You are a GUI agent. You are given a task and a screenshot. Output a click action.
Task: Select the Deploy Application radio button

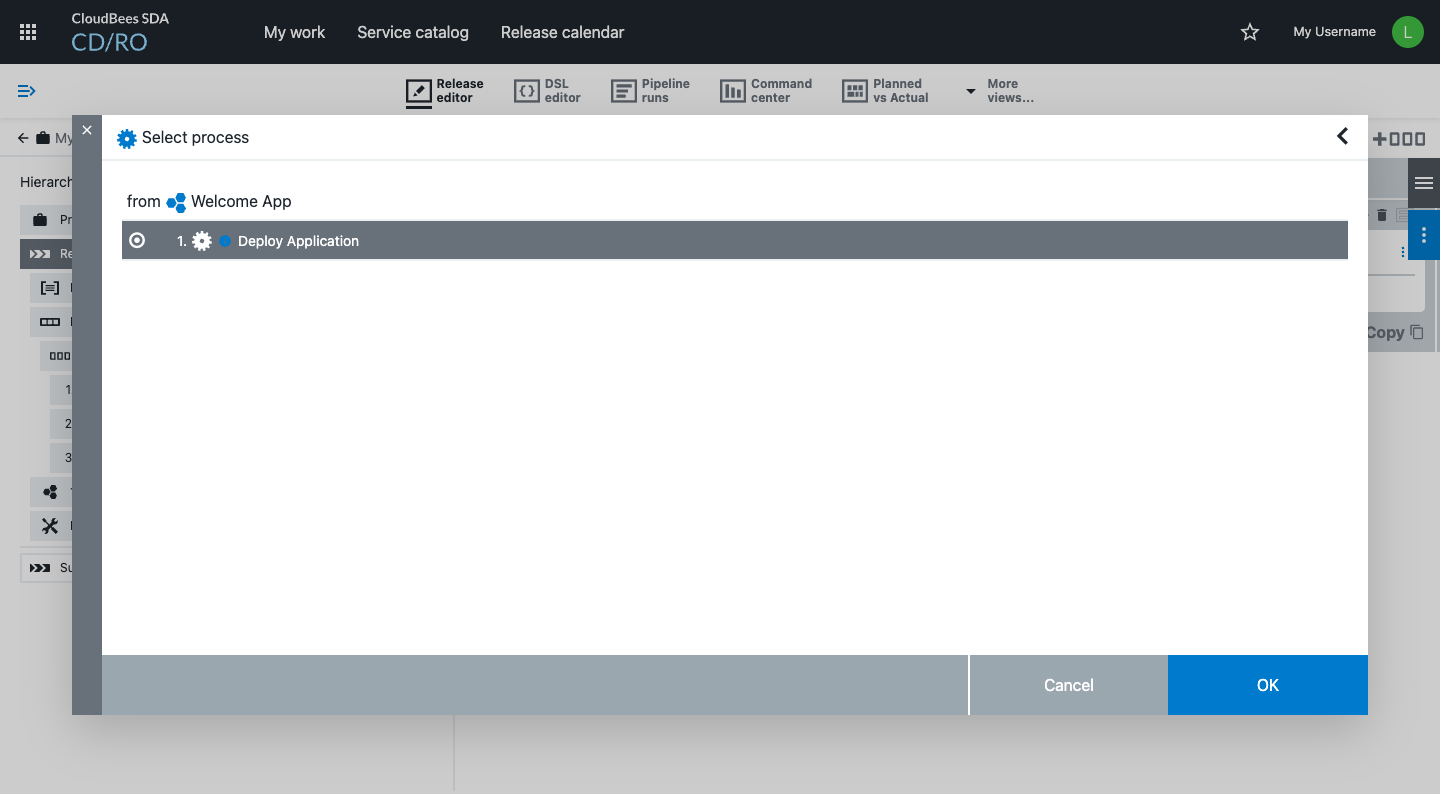coord(137,241)
